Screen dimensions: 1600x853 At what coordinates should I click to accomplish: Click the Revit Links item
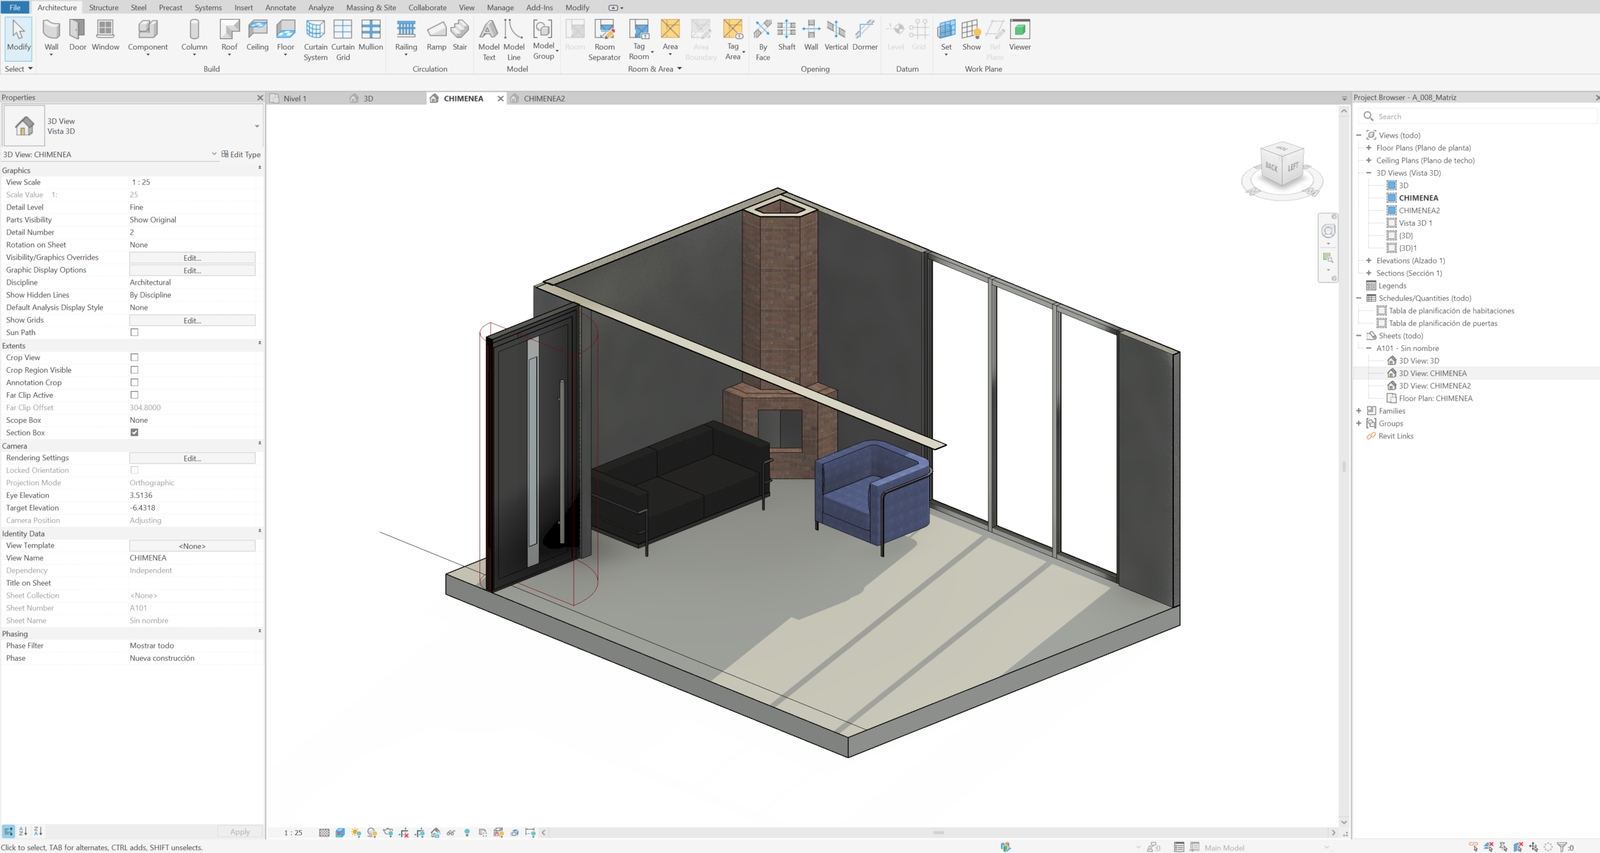tap(1395, 436)
